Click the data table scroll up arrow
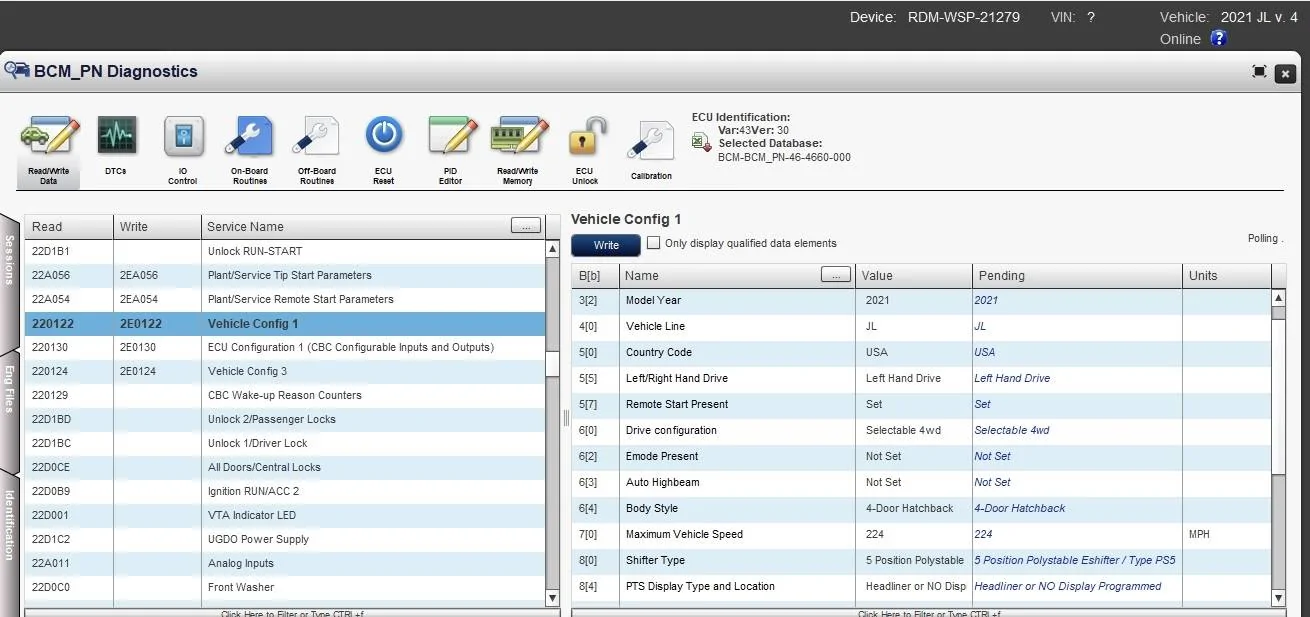1310x617 pixels. [1278, 298]
